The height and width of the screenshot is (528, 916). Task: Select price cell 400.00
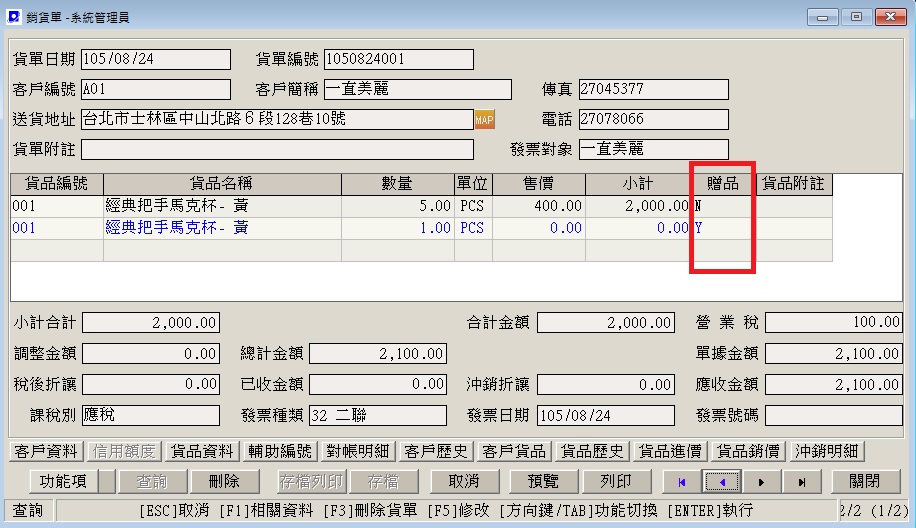tap(539, 206)
